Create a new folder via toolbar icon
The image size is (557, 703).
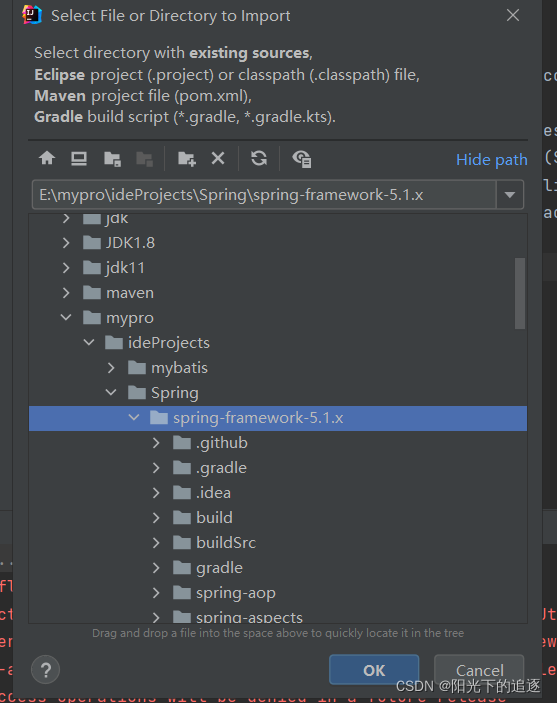(x=187, y=159)
